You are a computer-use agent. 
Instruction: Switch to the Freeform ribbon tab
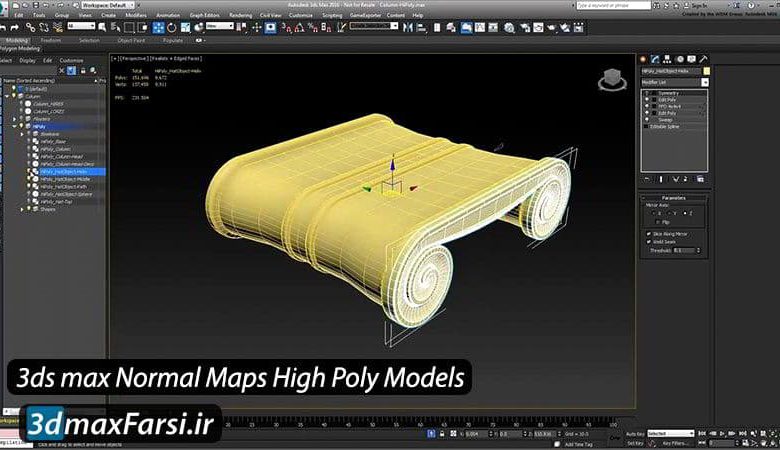pos(51,40)
